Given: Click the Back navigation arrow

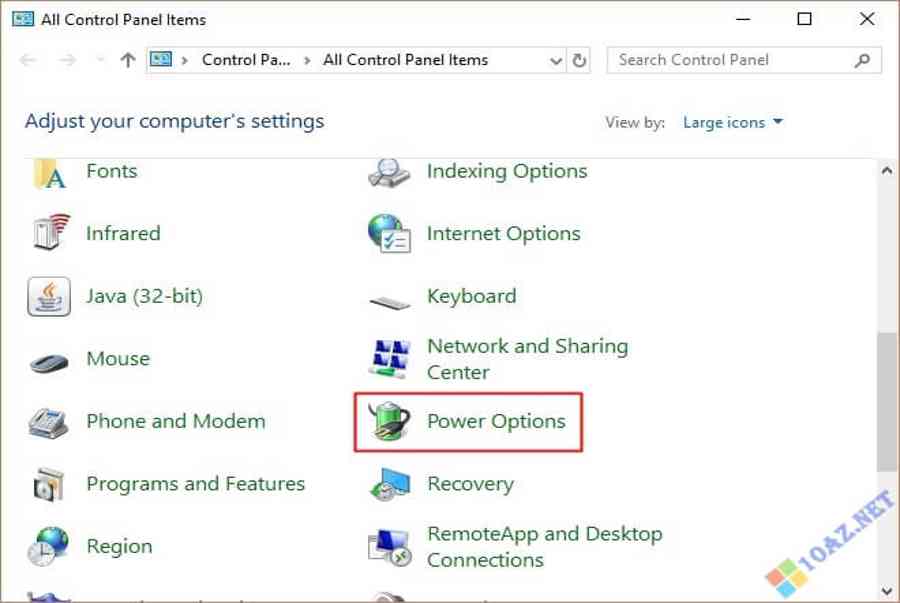Looking at the screenshot, I should (x=28, y=60).
